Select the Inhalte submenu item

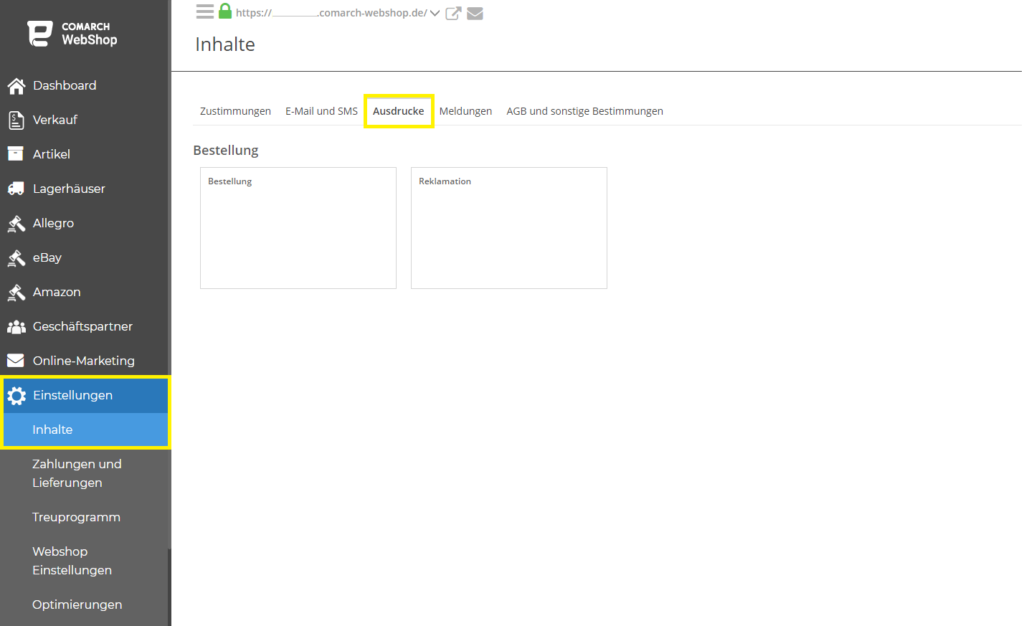coord(86,430)
